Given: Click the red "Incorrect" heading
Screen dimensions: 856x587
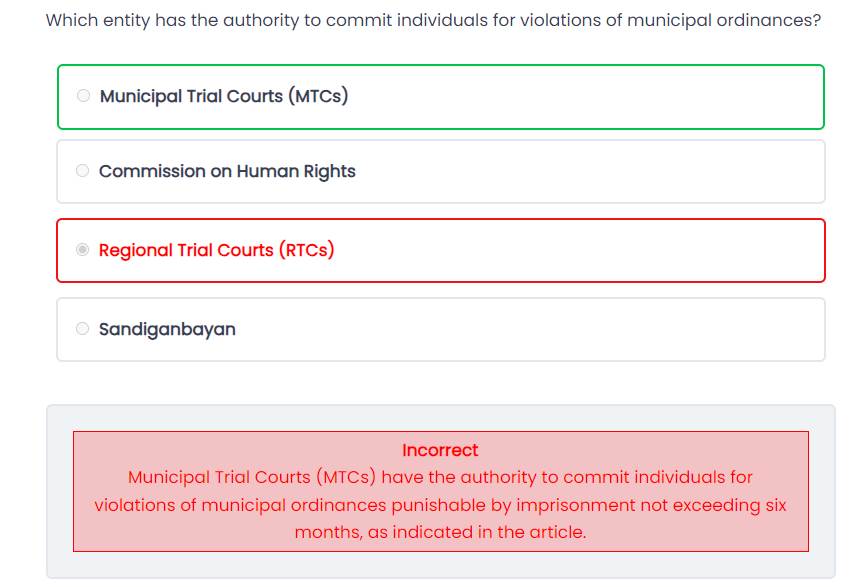Looking at the screenshot, I should (440, 450).
